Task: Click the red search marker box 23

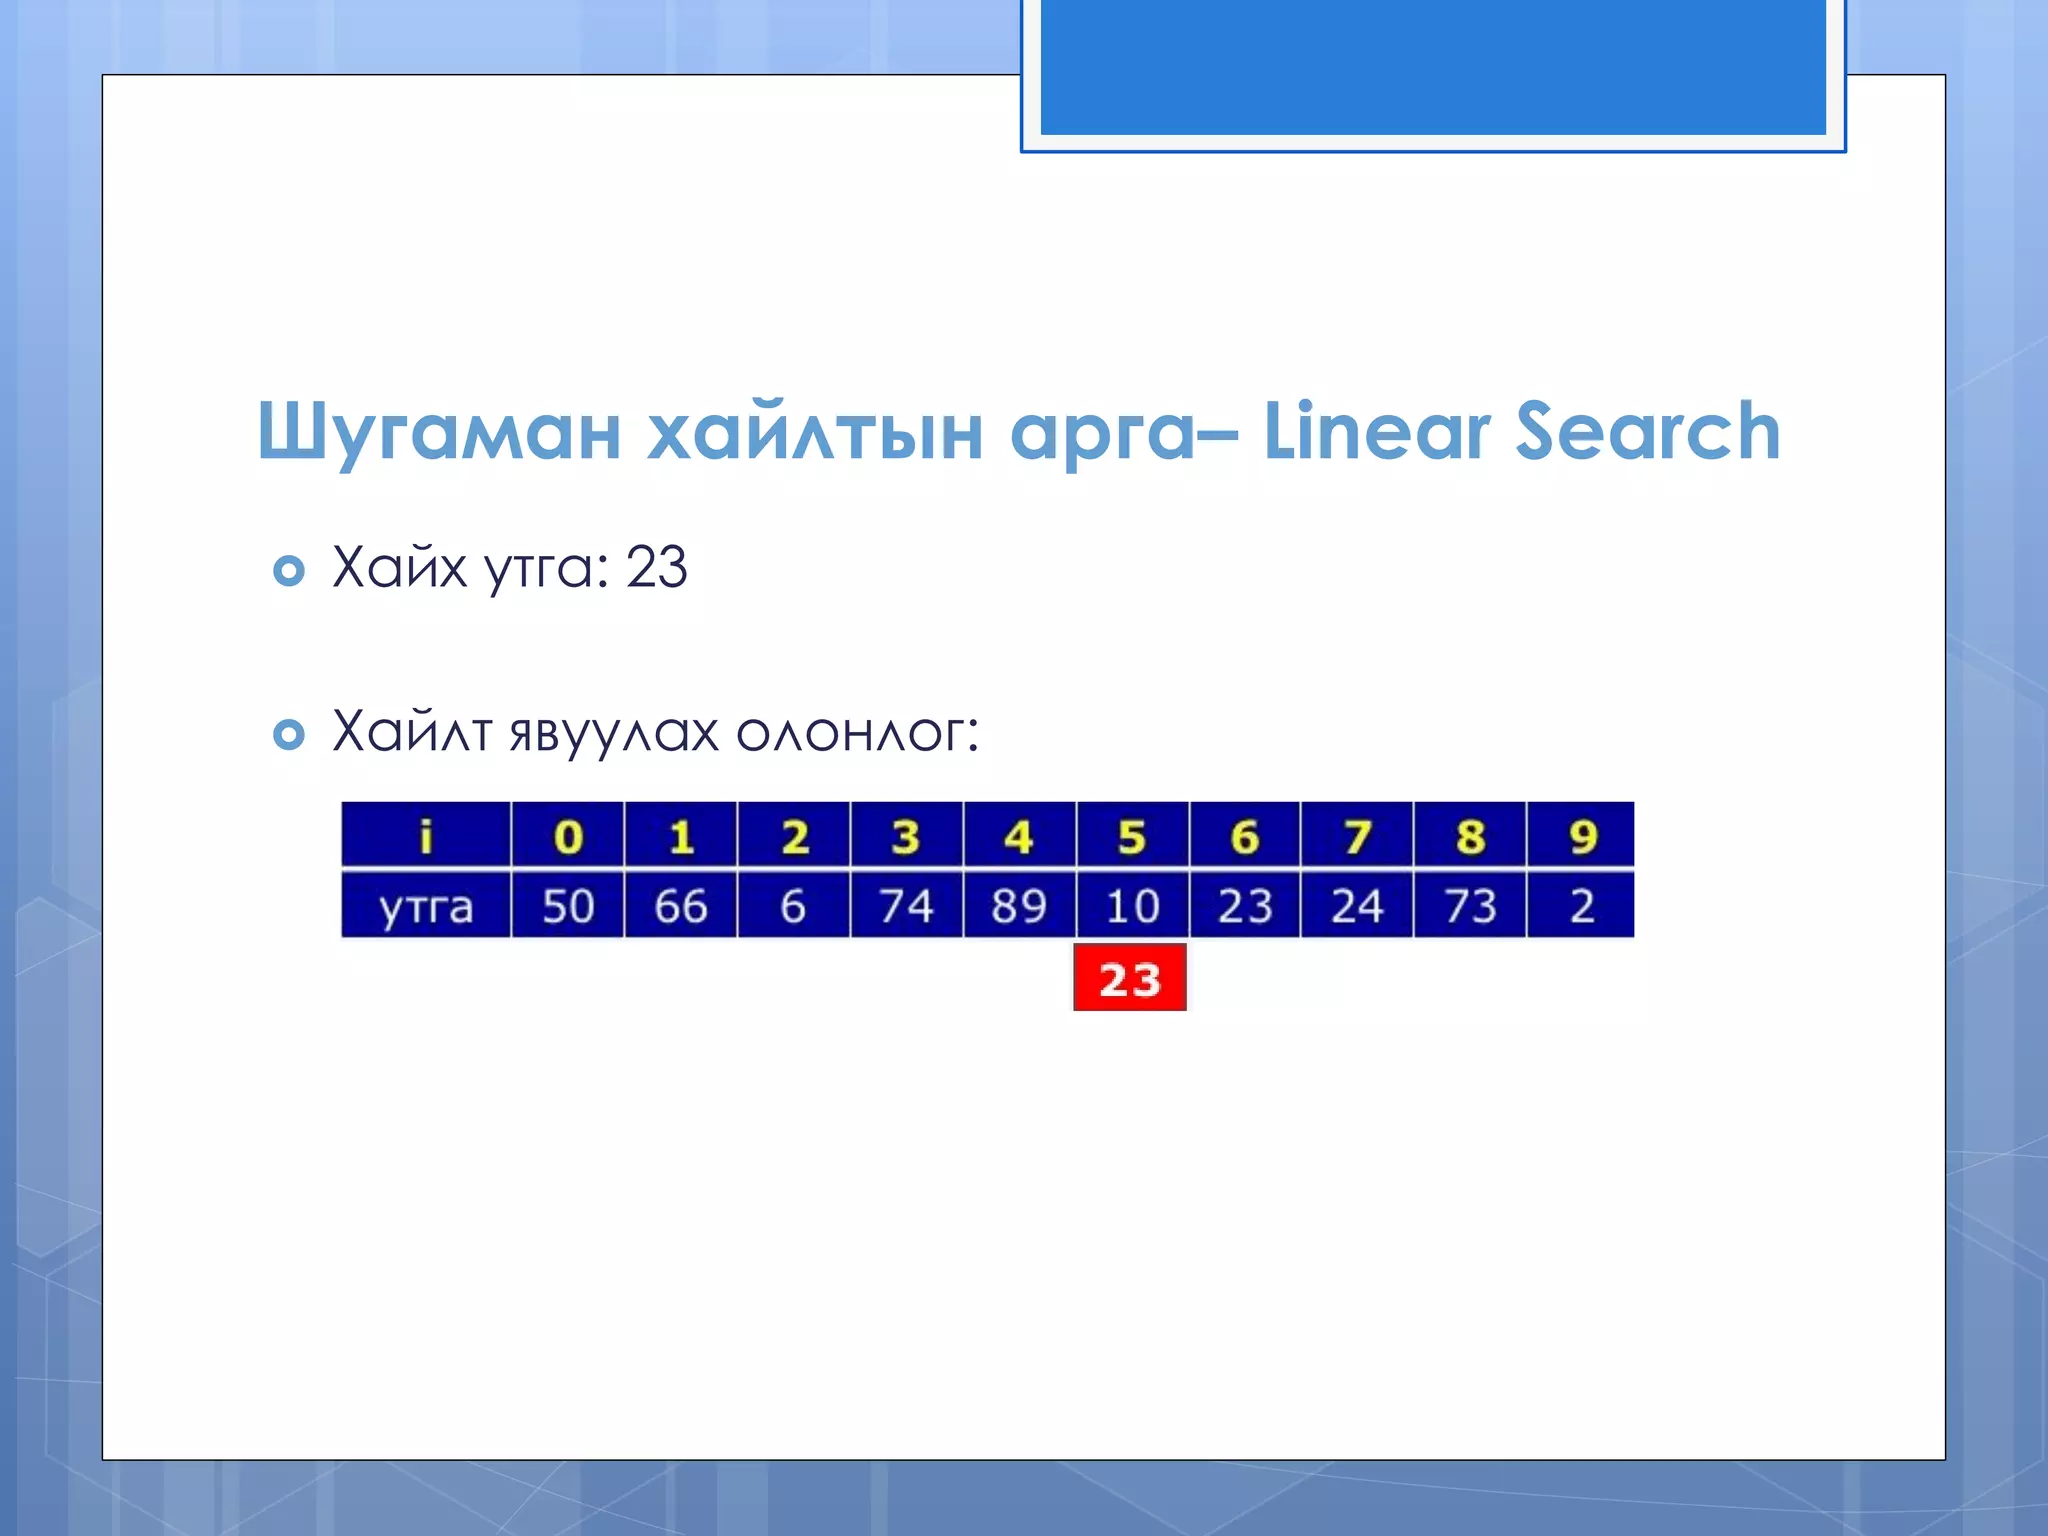Action: [x=1130, y=977]
